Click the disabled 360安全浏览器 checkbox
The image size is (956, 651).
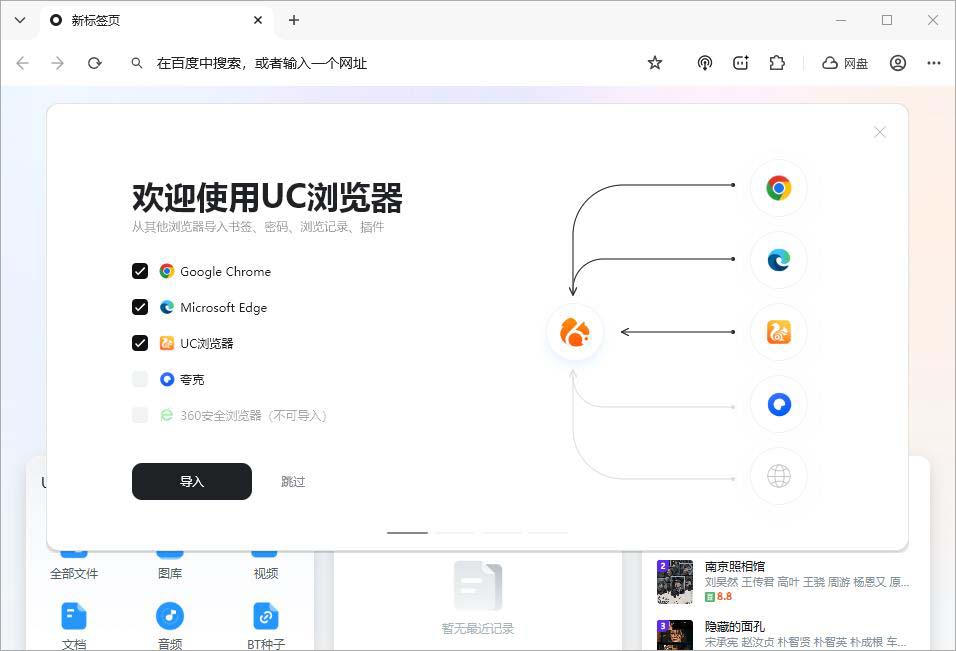tap(140, 415)
